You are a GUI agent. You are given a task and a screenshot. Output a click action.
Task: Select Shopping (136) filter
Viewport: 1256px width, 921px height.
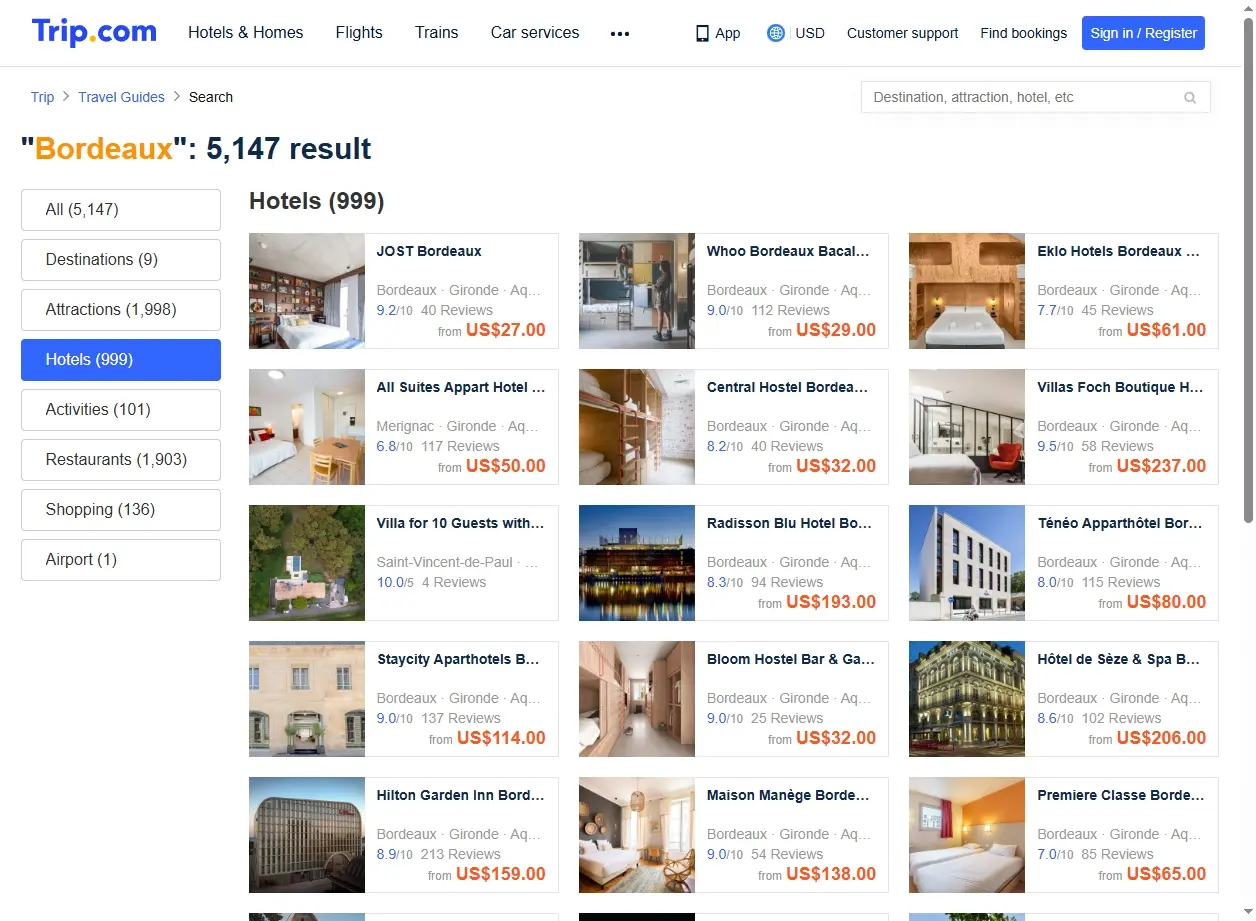[121, 510]
